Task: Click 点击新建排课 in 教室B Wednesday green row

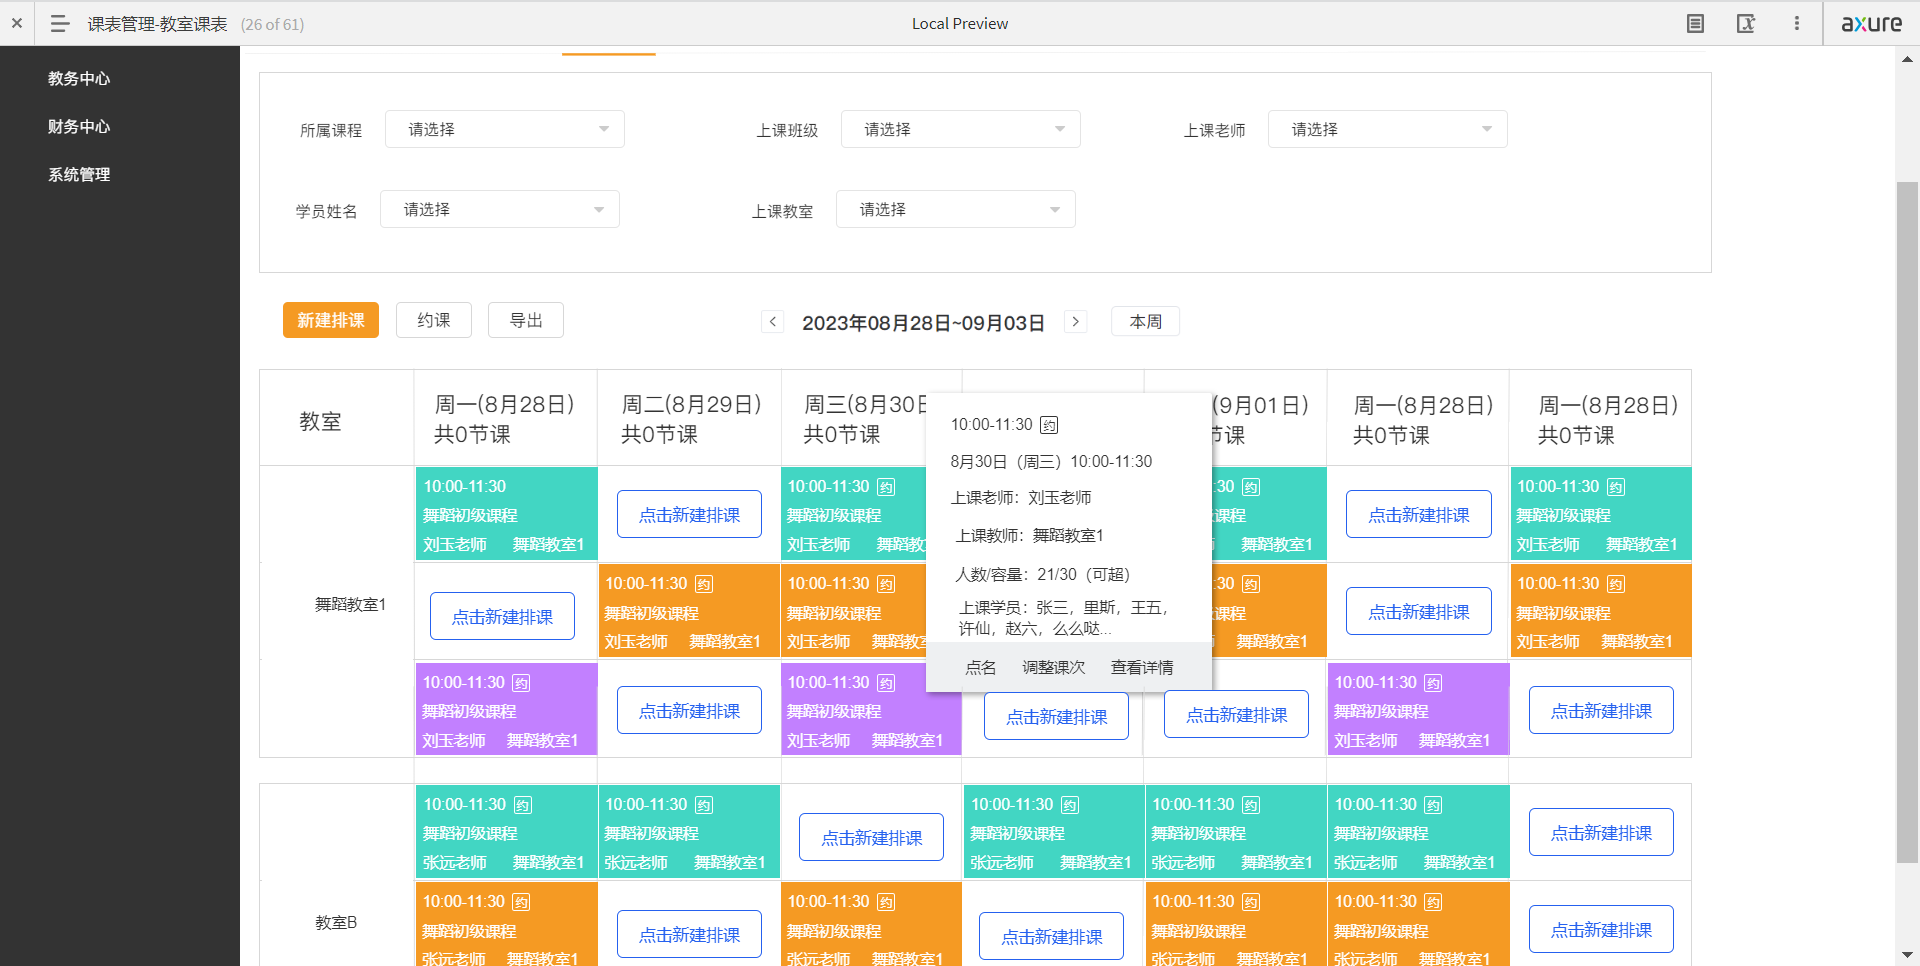Action: [x=871, y=837]
